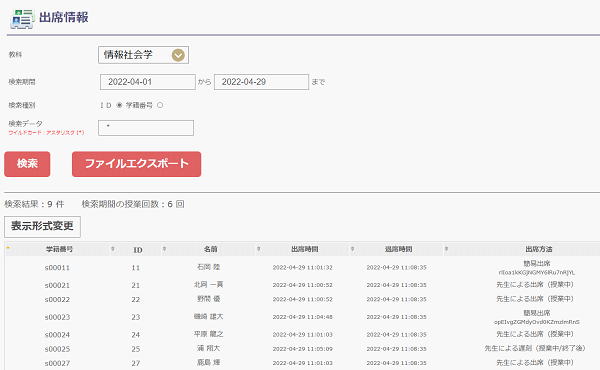
Task: Choose the 学籍番号 search type radio button
Action: [160, 105]
